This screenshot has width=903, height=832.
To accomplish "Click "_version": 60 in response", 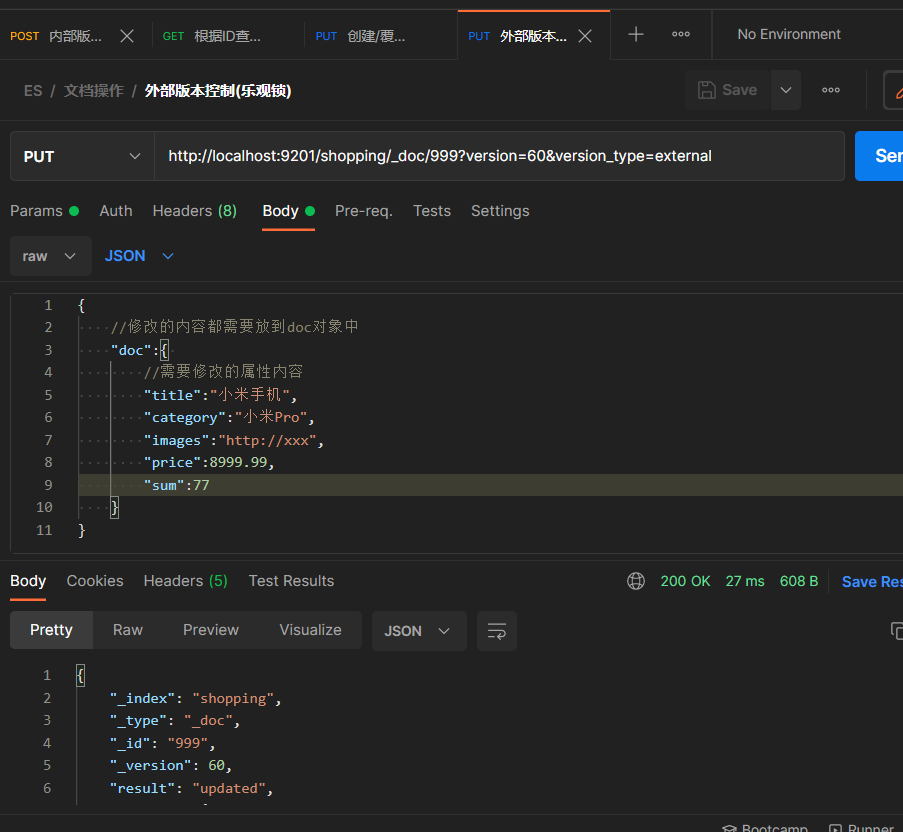I will tap(170, 765).
